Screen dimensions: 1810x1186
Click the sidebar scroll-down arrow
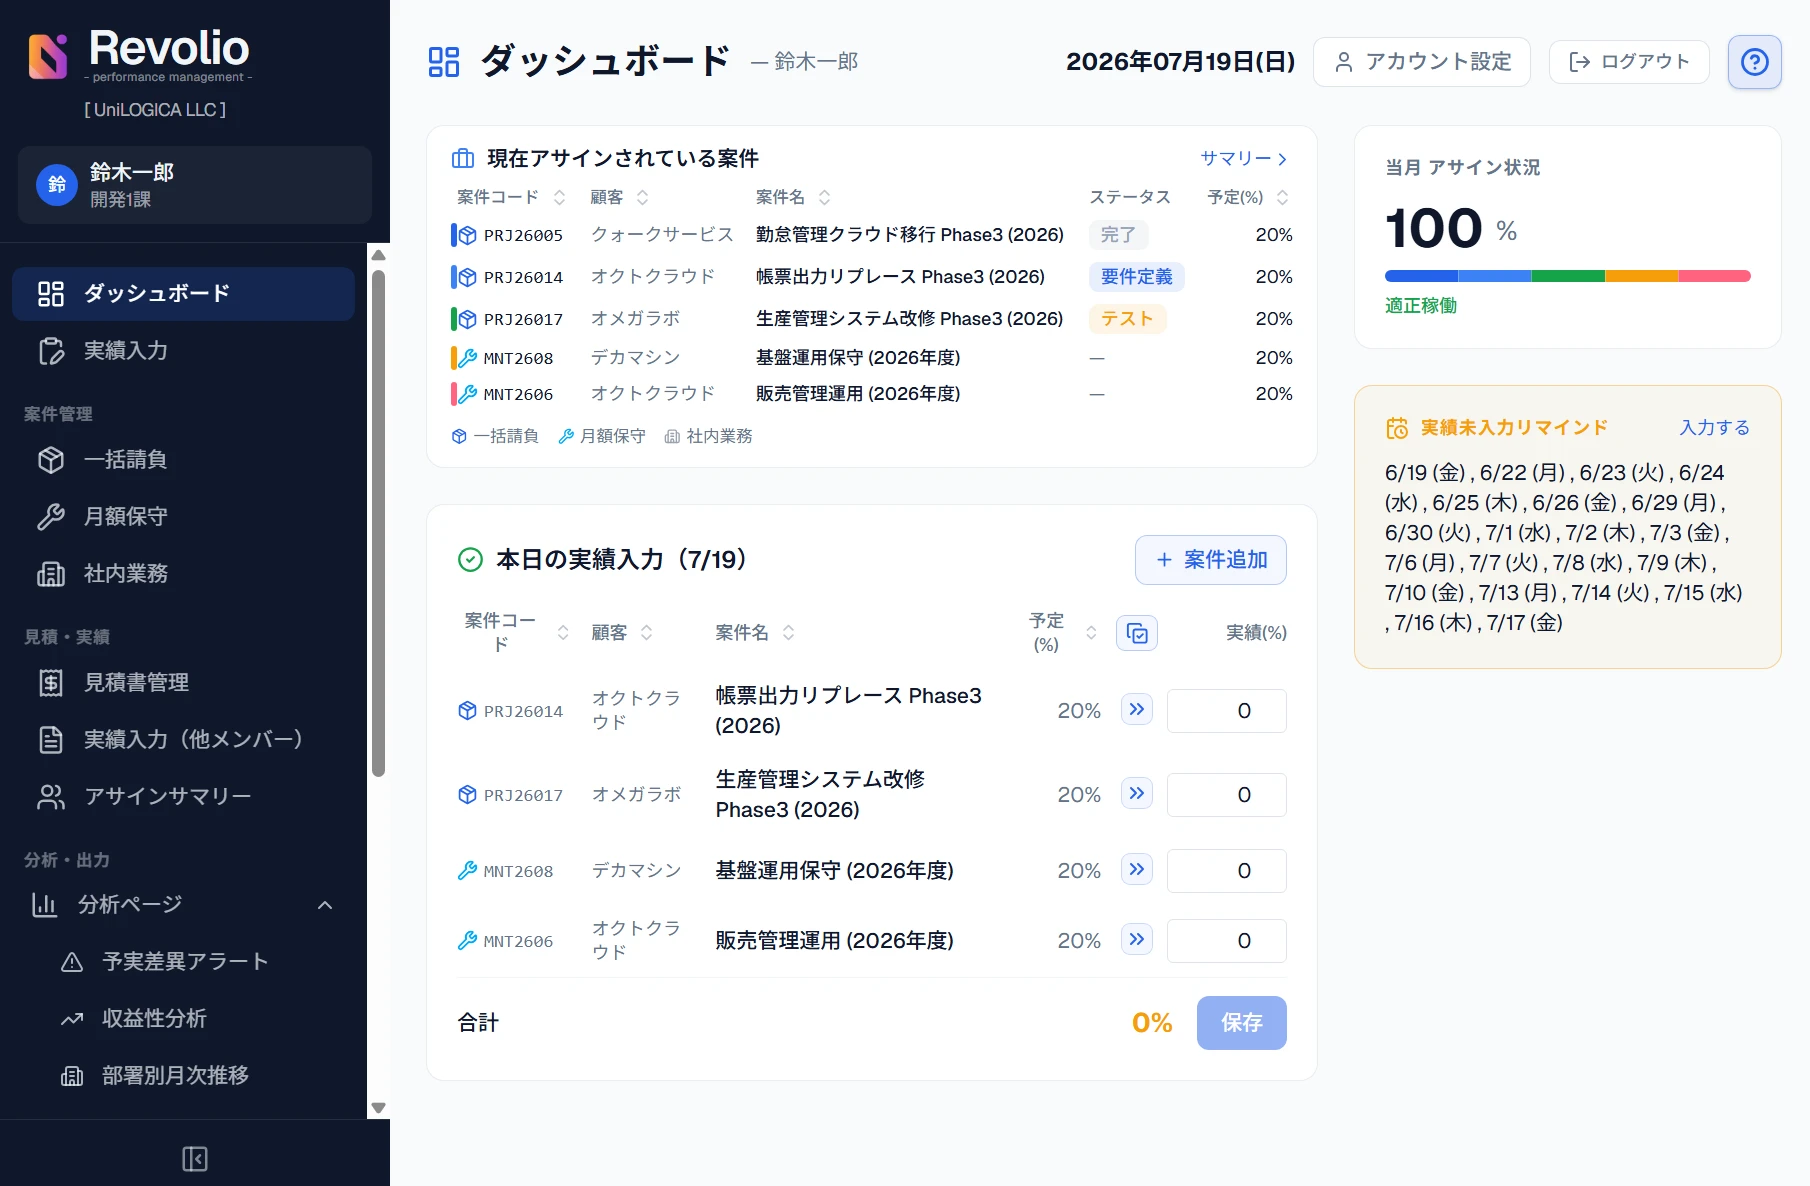pyautogui.click(x=378, y=1108)
